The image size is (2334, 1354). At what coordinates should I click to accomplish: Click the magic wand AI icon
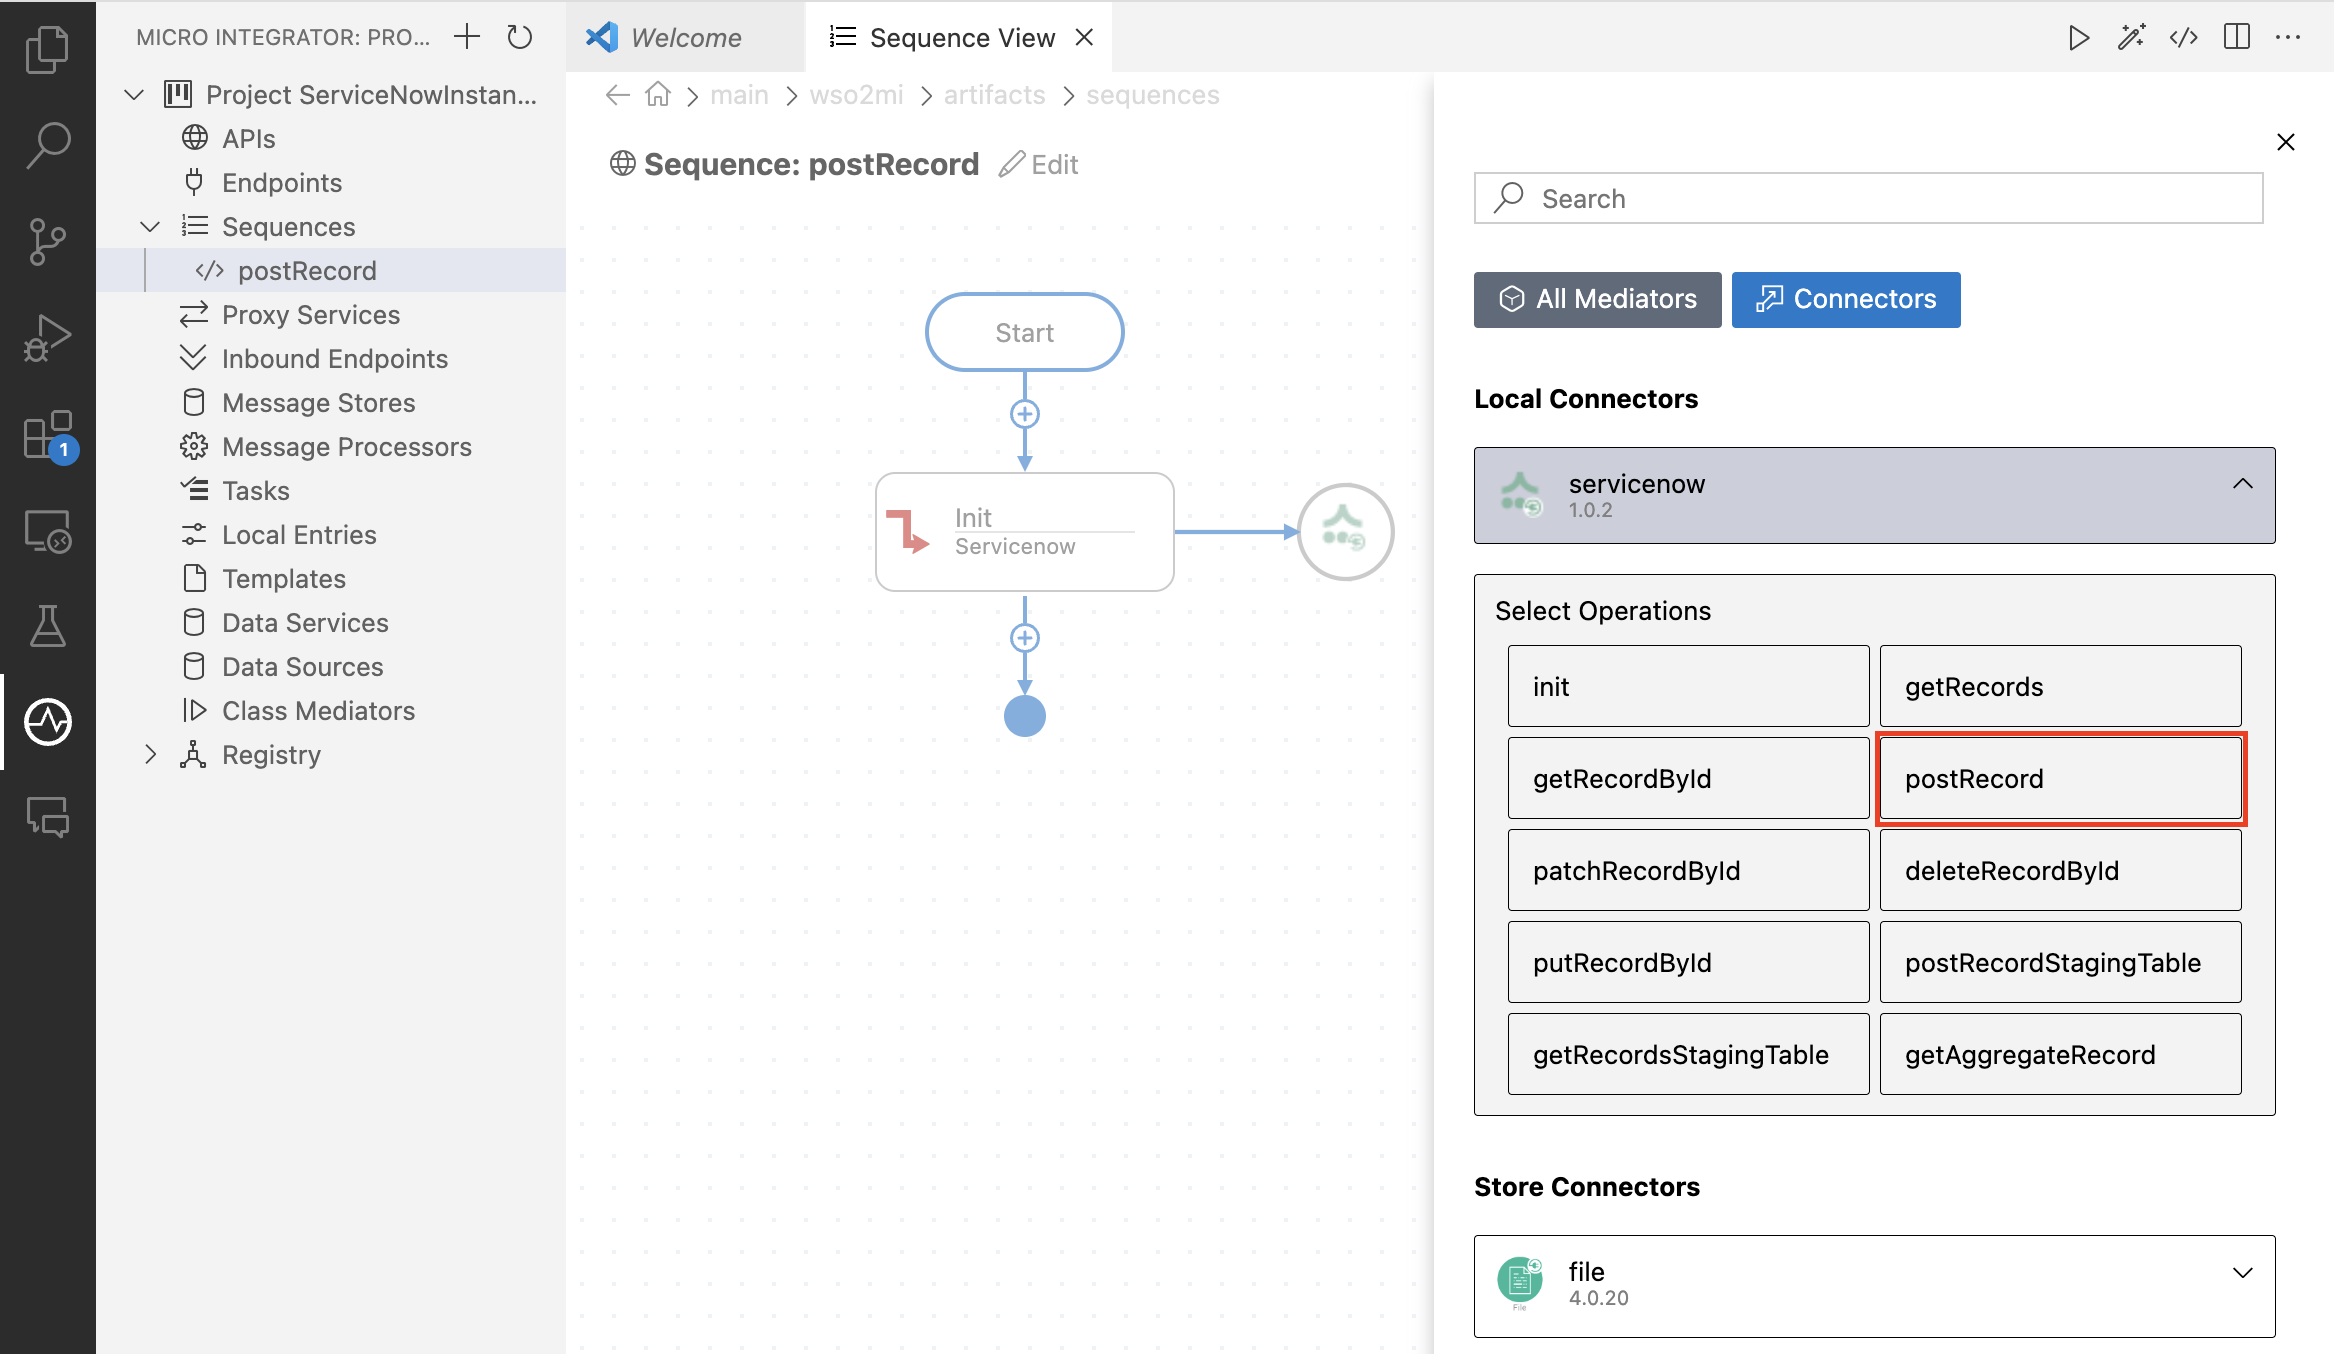point(2131,38)
